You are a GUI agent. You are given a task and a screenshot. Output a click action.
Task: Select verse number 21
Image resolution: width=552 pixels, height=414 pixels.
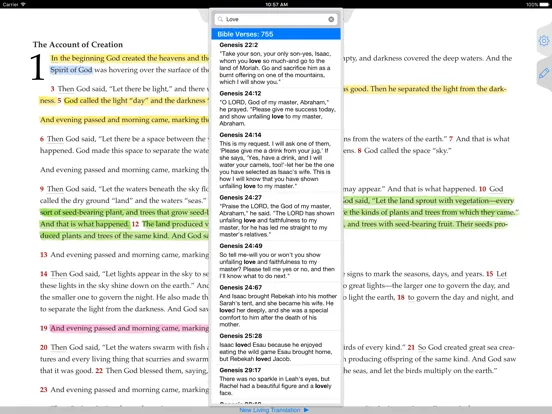click(x=411, y=347)
